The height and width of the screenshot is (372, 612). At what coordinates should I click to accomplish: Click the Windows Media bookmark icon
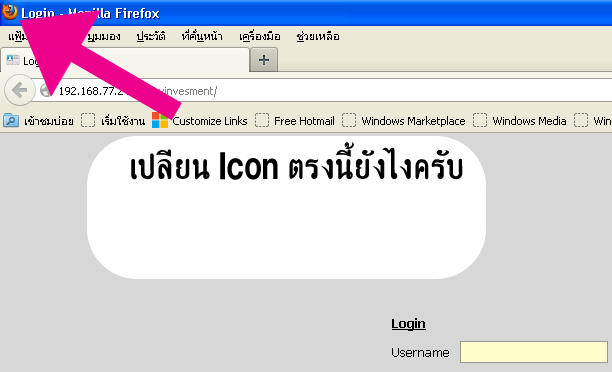click(x=480, y=120)
